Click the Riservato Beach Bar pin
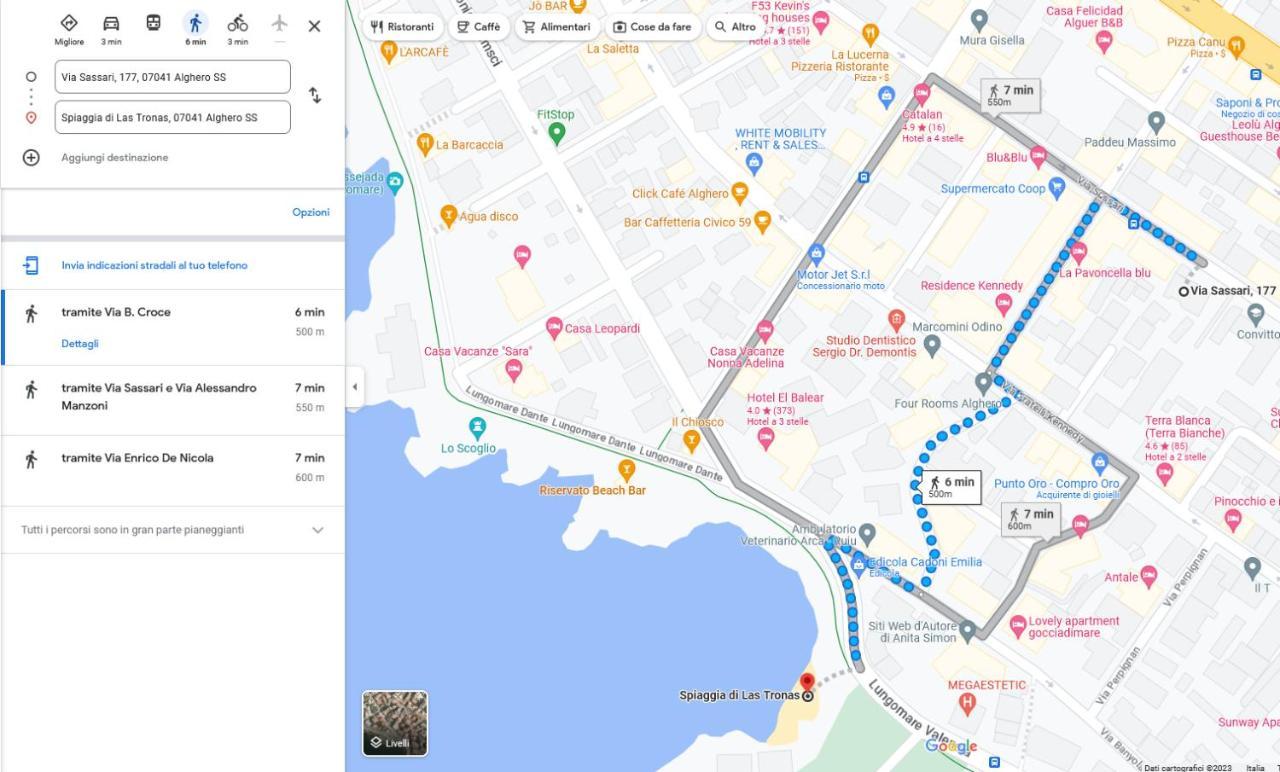This screenshot has height=772, width=1280. (627, 468)
